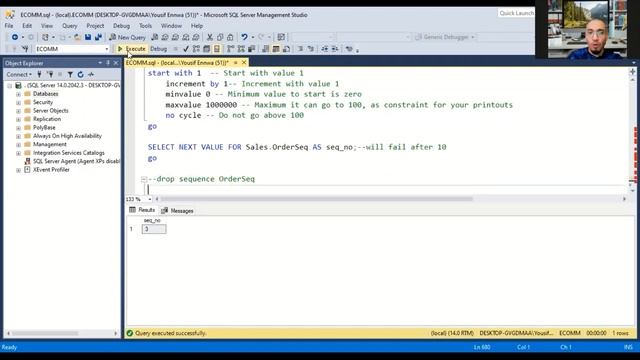Open the 133 % zoom dropdown
The width and height of the screenshot is (640, 360).
150,199
